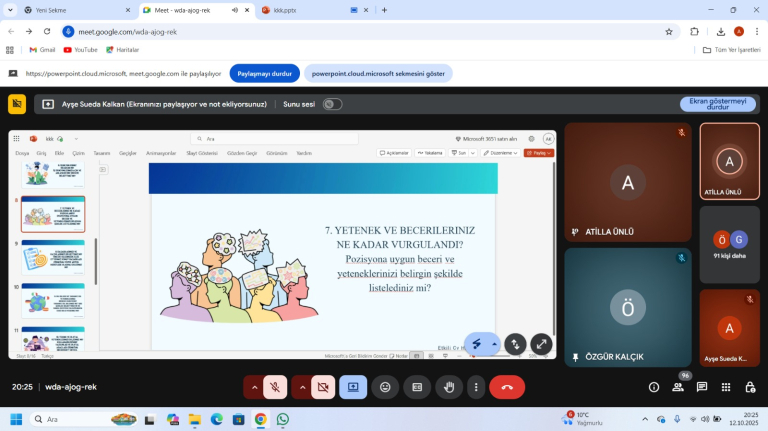
Task: Toggle the Sunu sesi switch
Action: pos(332,104)
